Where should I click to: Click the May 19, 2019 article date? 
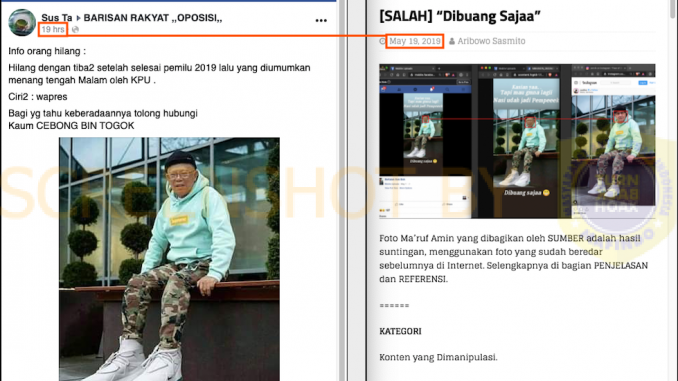(415, 41)
